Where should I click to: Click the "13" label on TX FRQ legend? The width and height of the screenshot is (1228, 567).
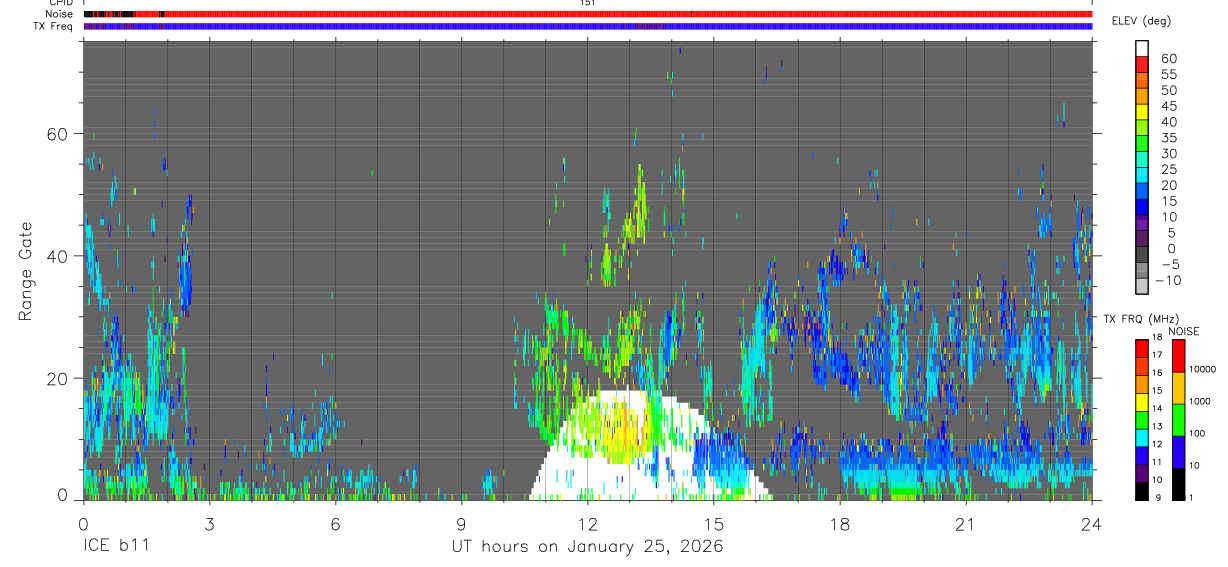point(1159,427)
